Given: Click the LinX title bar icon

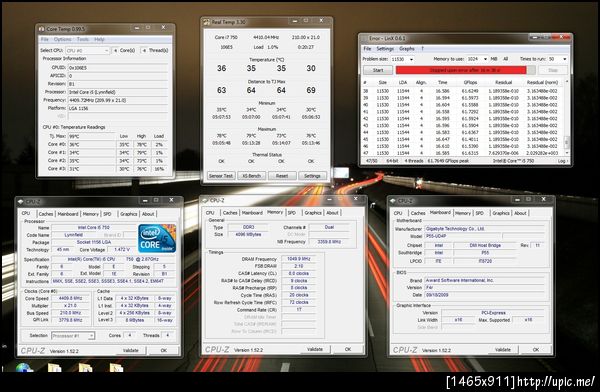Looking at the screenshot, I should [364, 38].
